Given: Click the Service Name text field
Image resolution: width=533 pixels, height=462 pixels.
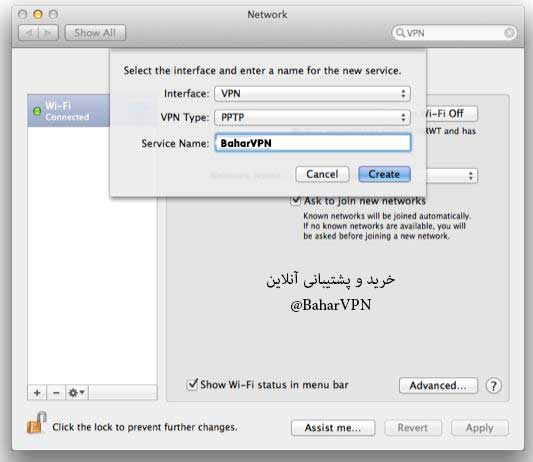Looking at the screenshot, I should pyautogui.click(x=312, y=143).
